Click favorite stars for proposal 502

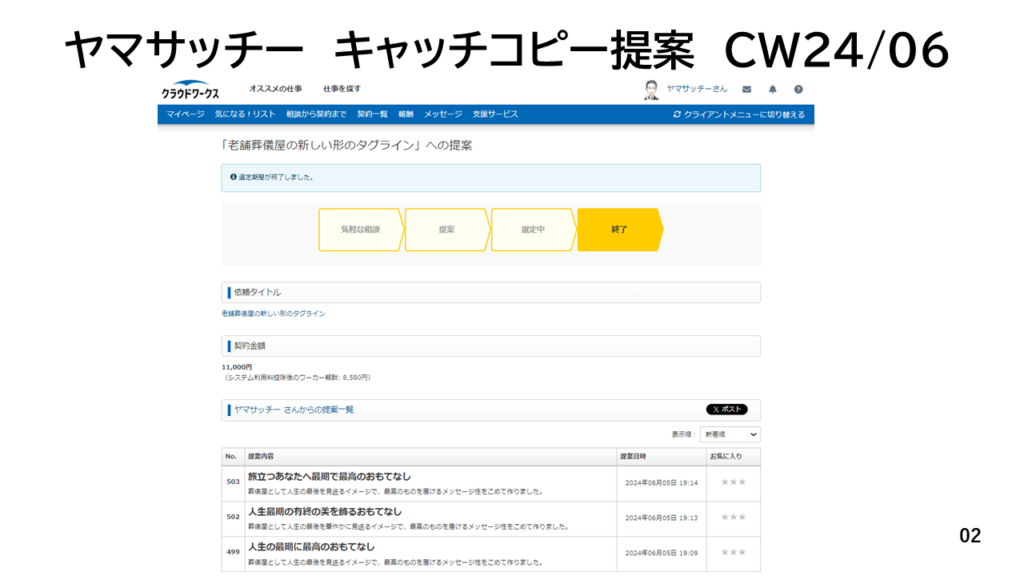(733, 517)
